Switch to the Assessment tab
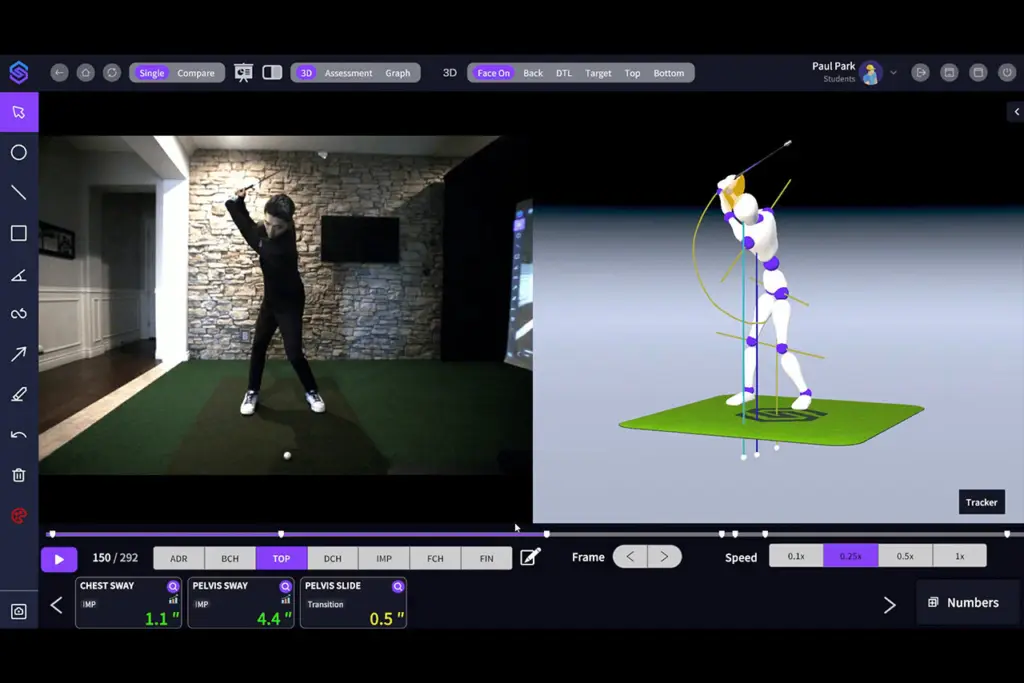The width and height of the screenshot is (1024, 683). 348,73
